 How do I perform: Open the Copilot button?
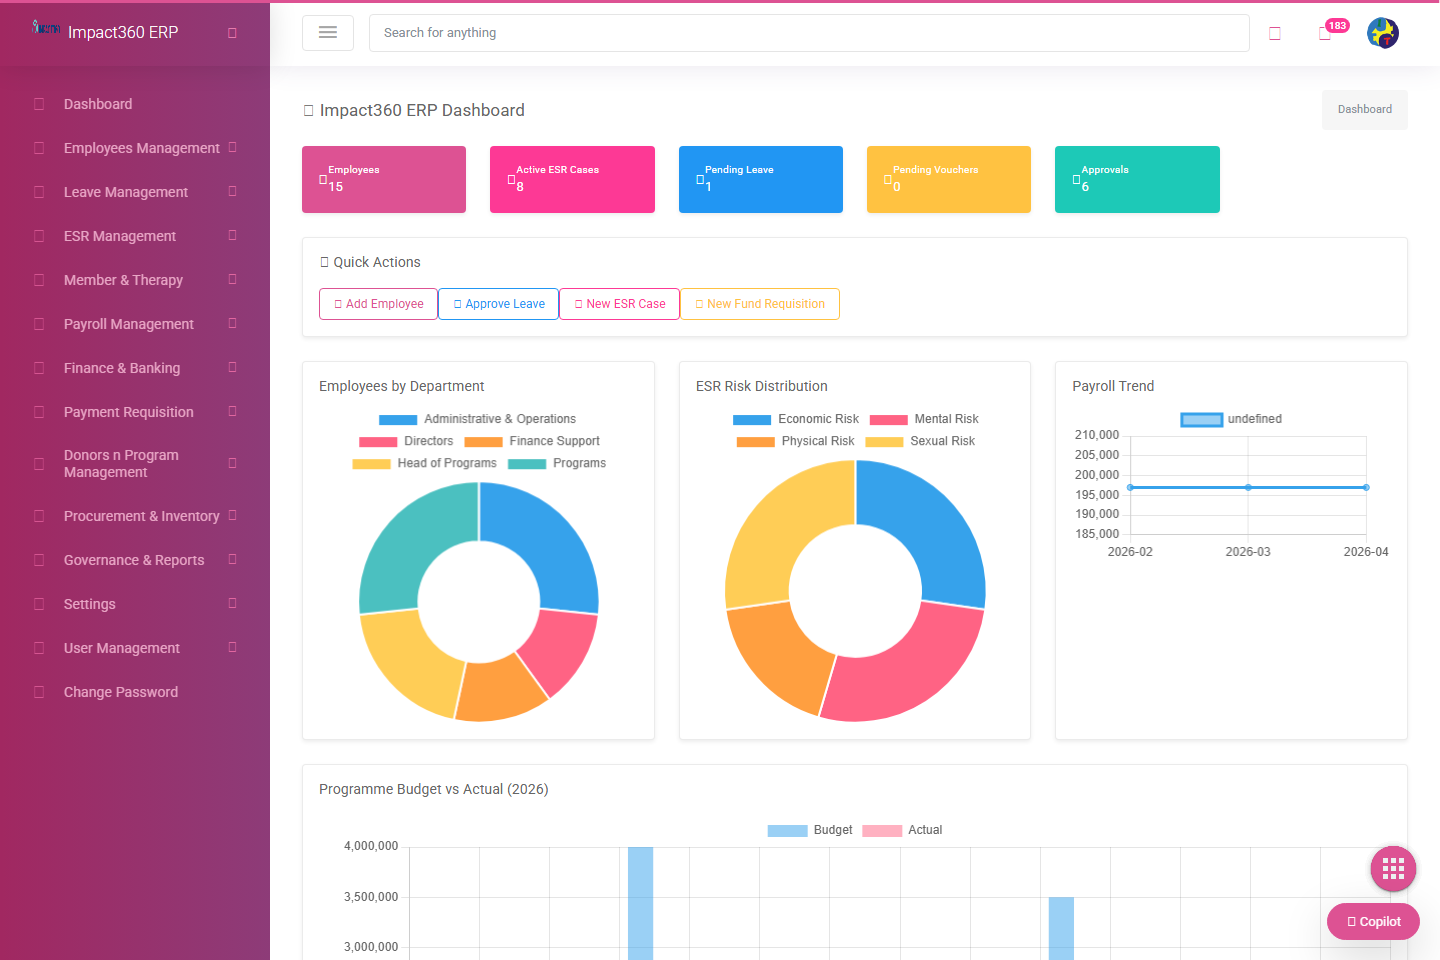1373,922
